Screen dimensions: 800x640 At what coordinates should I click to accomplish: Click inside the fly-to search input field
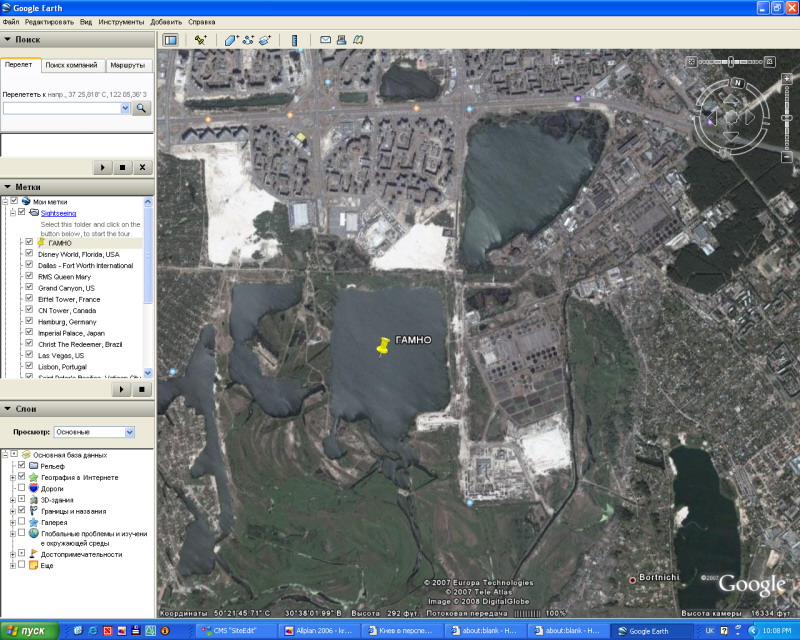point(62,108)
